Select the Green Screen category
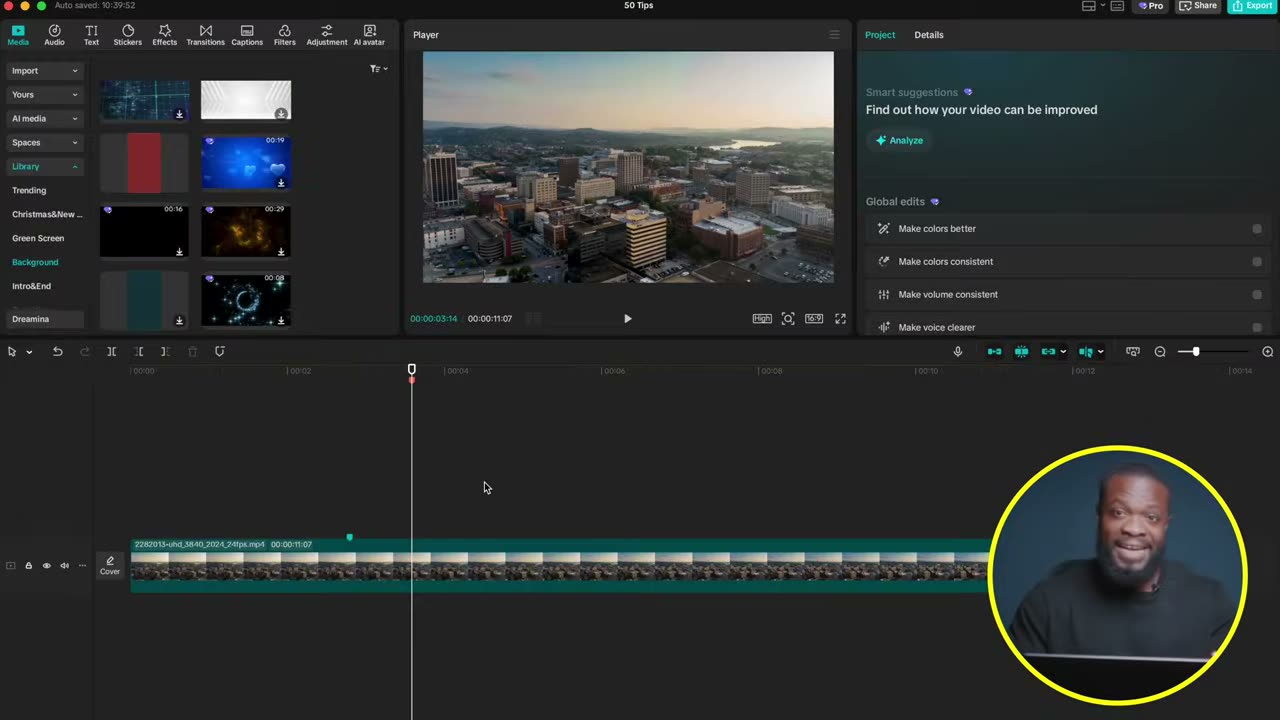This screenshot has height=720, width=1280. tap(38, 238)
